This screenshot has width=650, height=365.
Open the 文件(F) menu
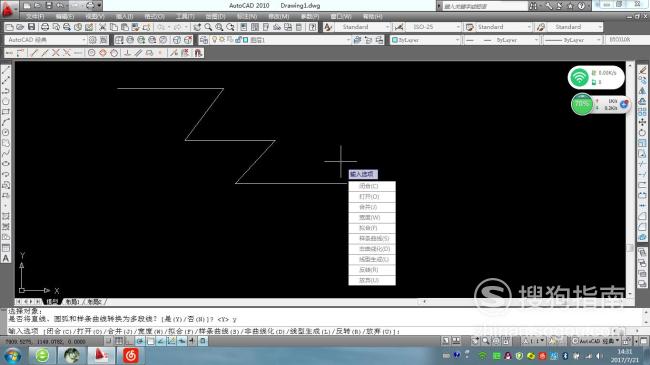pyautogui.click(x=35, y=16)
